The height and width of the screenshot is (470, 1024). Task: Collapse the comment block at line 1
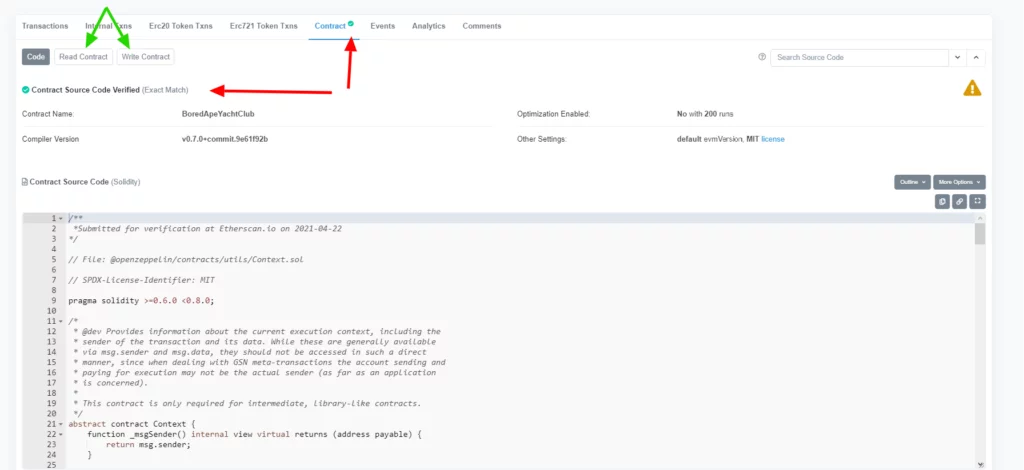pyautogui.click(x=61, y=218)
